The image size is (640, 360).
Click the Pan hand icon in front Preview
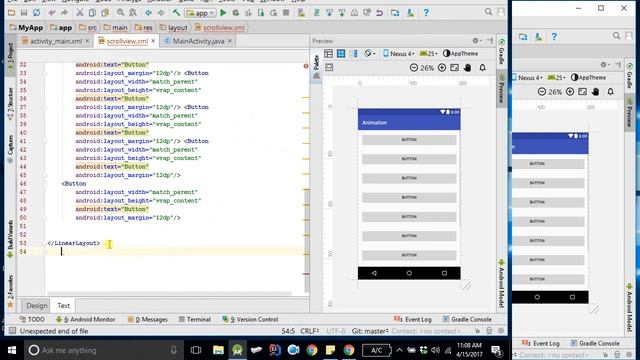[x=467, y=67]
